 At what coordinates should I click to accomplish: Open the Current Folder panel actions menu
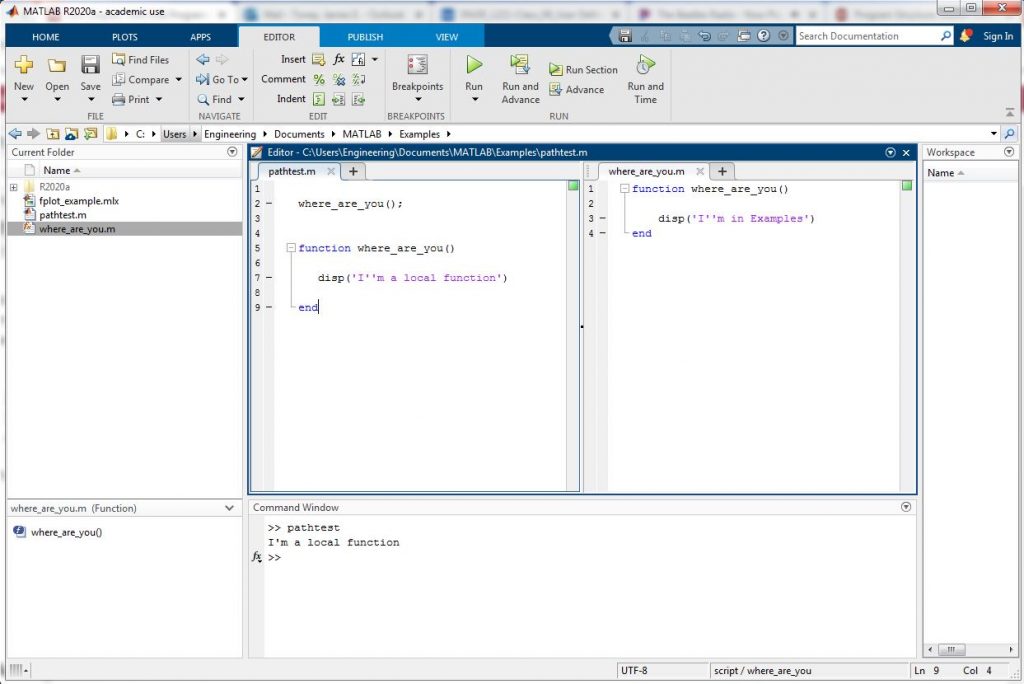click(233, 152)
